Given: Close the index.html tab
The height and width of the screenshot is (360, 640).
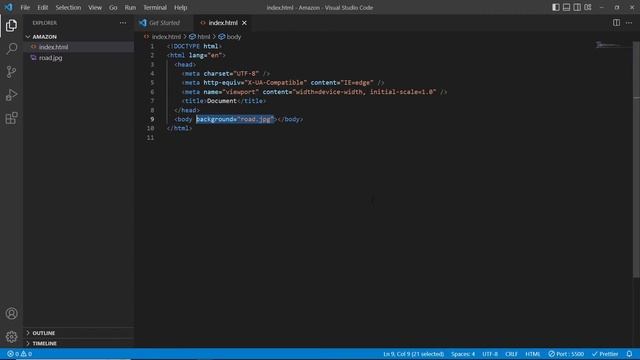Looking at the screenshot, I should point(244,23).
